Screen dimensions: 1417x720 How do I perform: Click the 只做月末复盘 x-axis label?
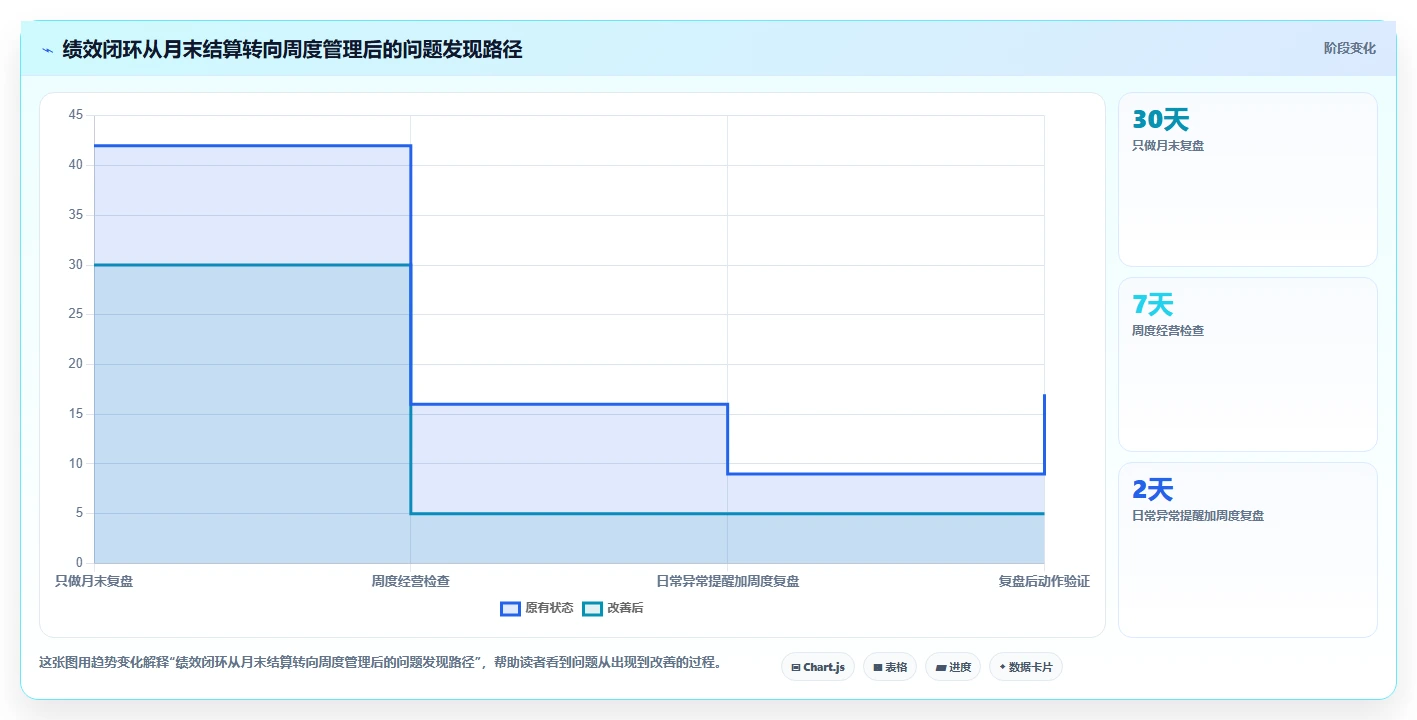click(94, 581)
